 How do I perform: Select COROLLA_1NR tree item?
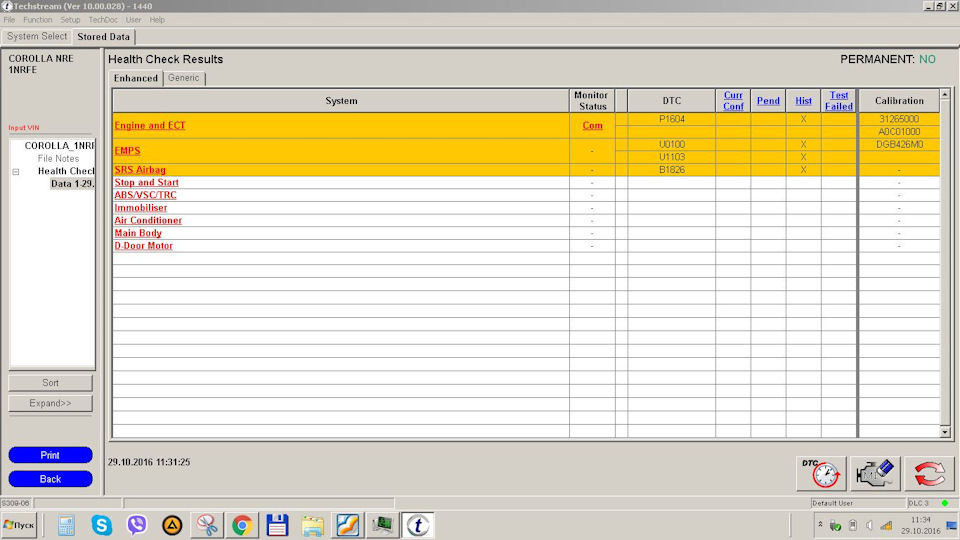click(59, 146)
